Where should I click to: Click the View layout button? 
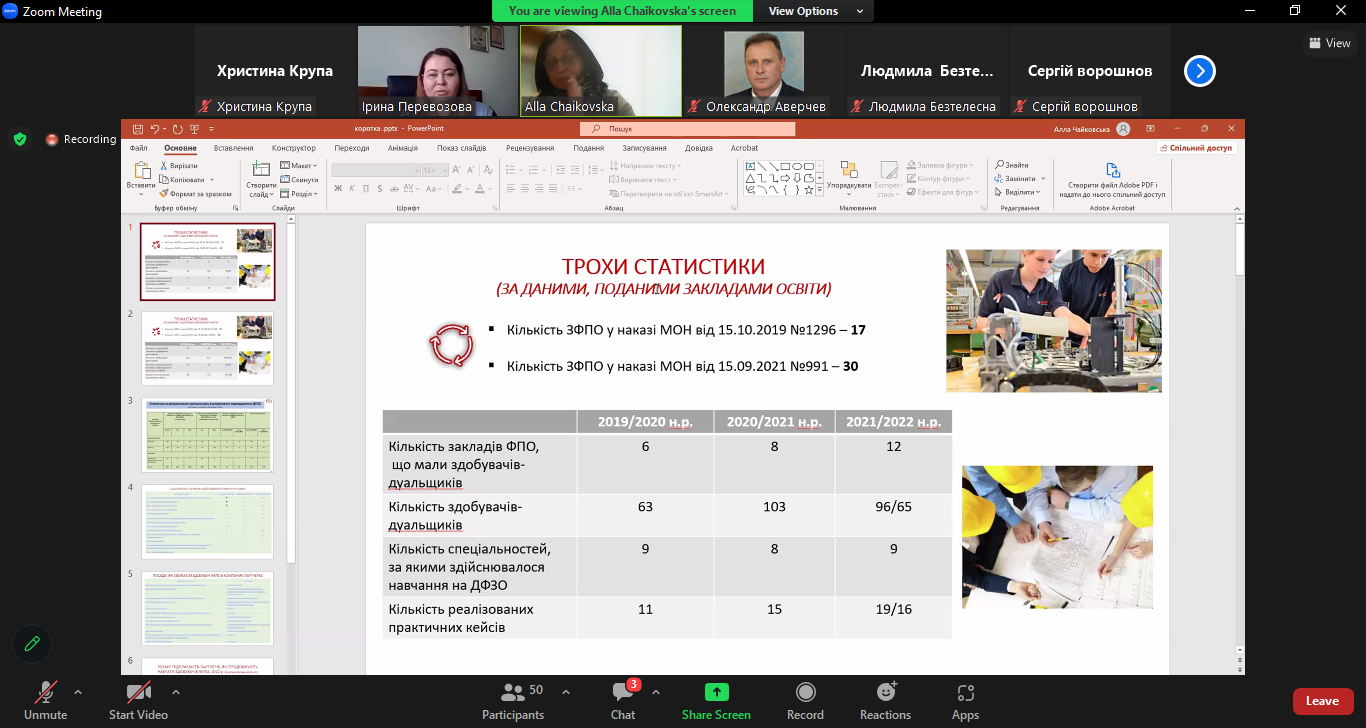(x=1329, y=43)
